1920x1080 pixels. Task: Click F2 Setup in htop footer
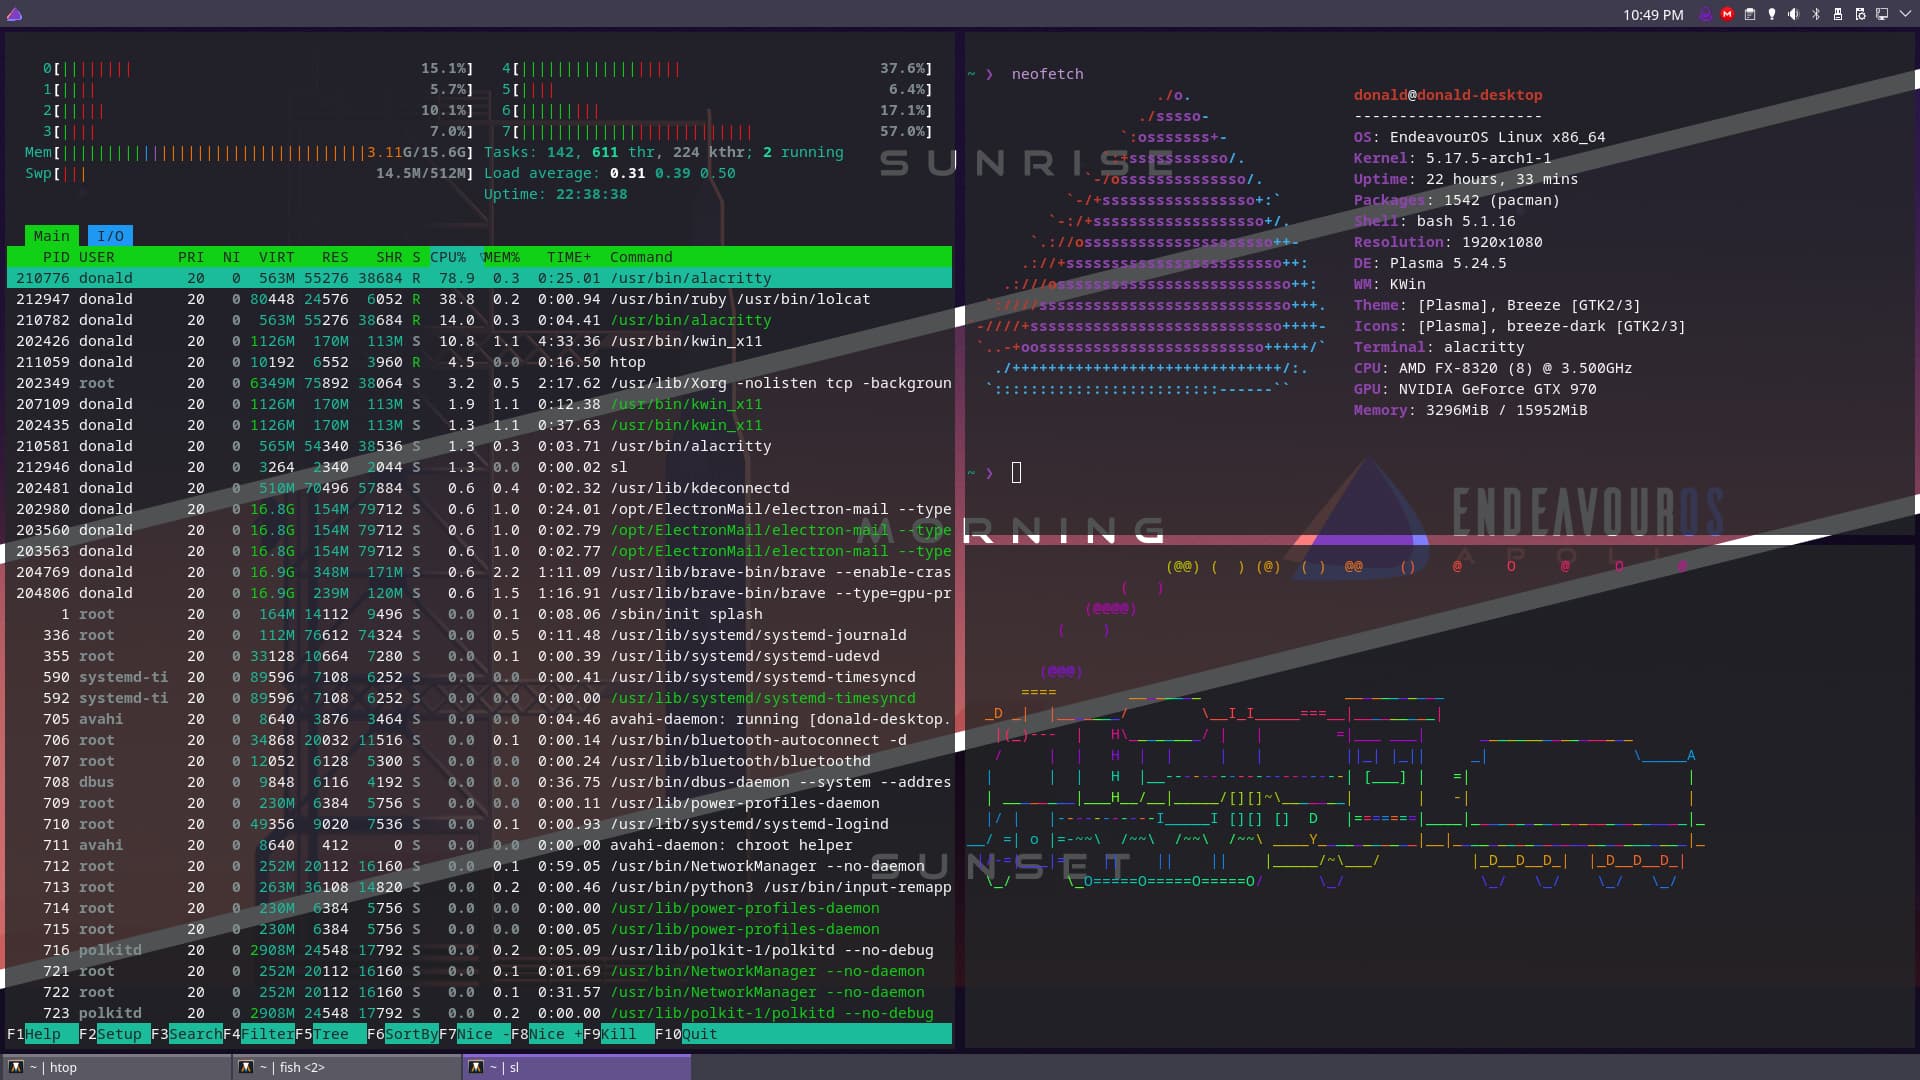click(114, 1034)
